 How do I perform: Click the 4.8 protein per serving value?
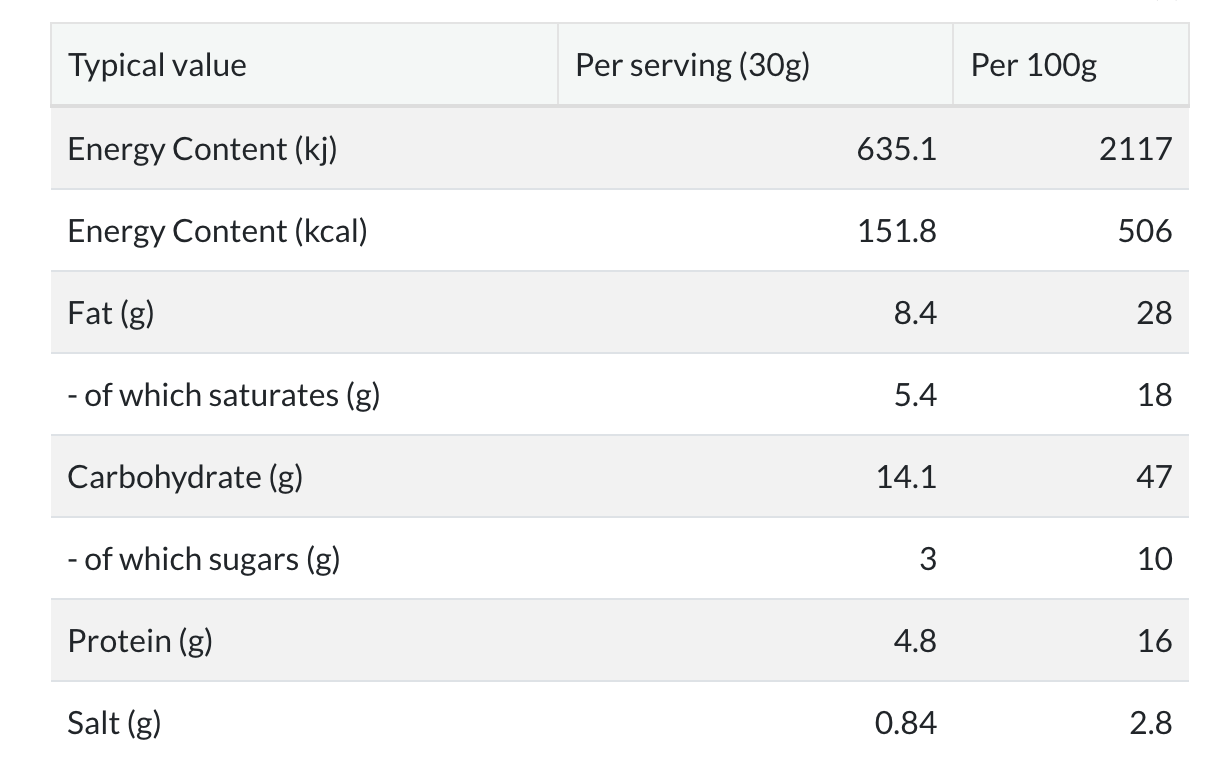(914, 641)
